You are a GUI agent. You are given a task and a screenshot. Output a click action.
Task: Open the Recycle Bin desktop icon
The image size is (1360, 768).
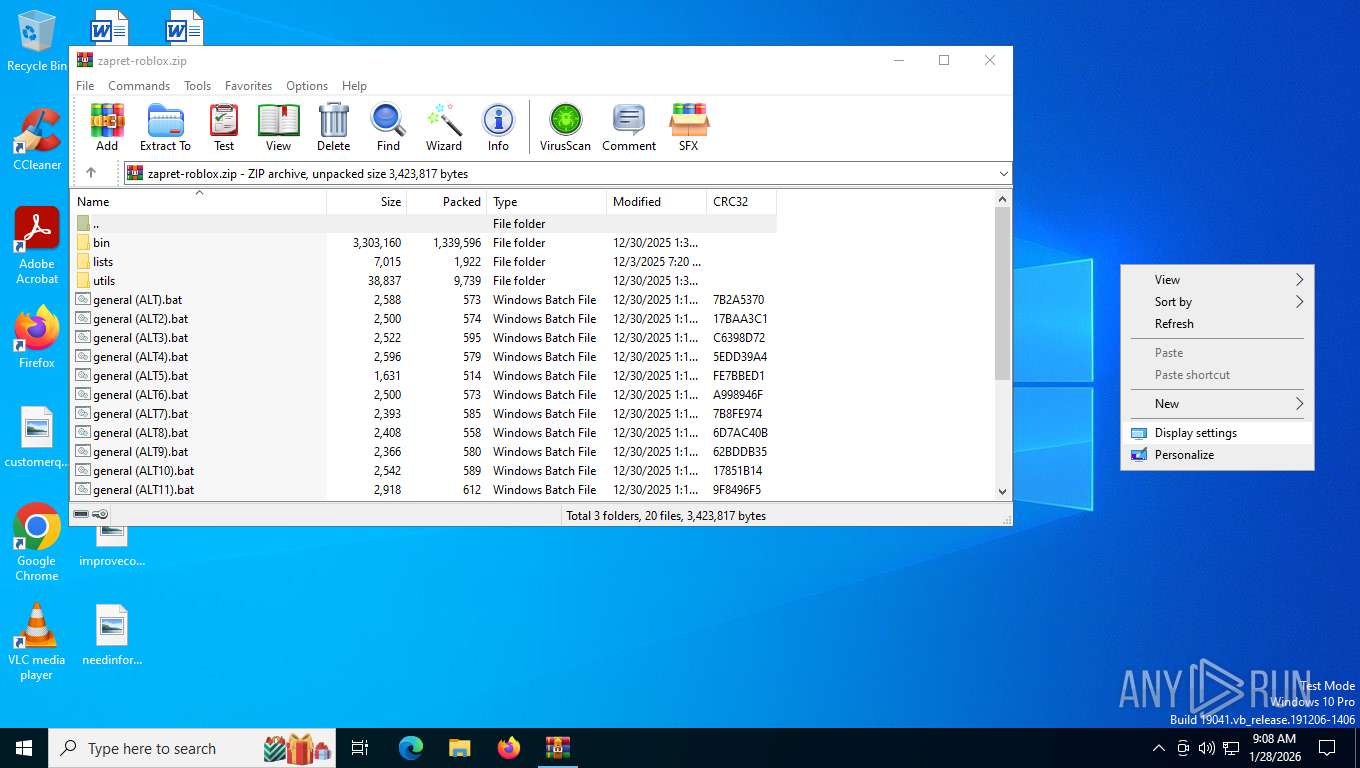click(x=37, y=42)
